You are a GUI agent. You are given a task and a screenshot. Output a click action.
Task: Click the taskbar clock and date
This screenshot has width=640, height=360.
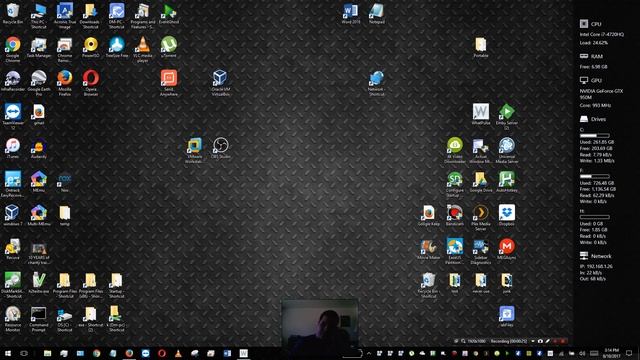tap(611, 353)
